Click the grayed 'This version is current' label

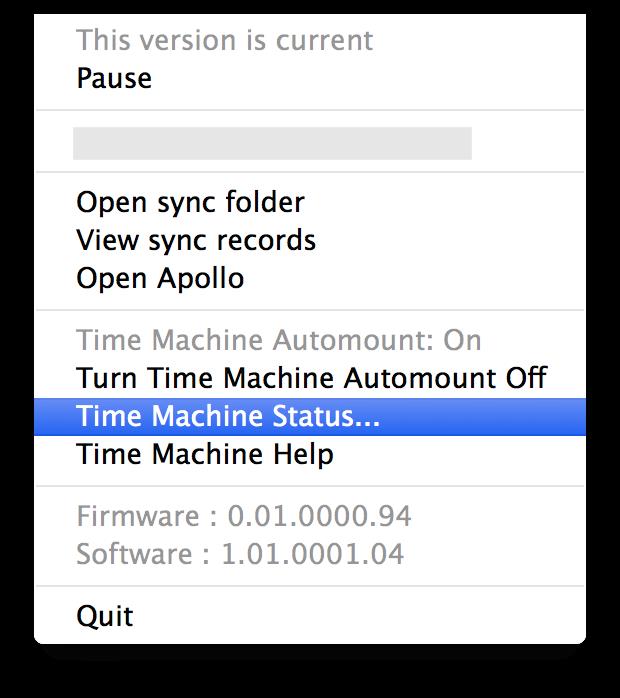click(225, 41)
